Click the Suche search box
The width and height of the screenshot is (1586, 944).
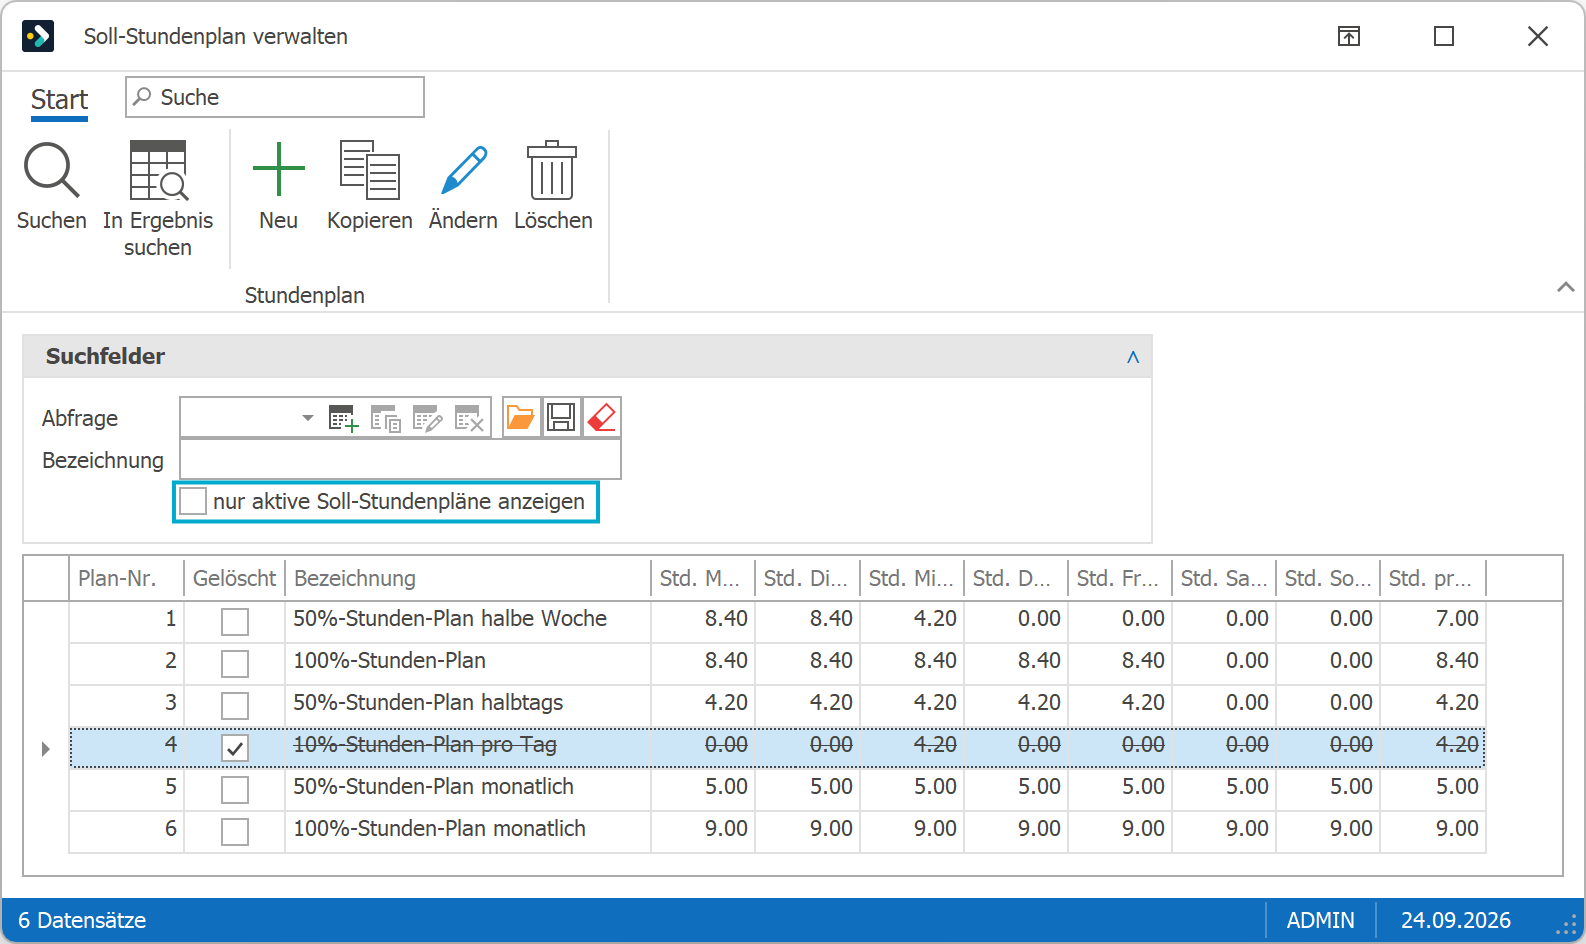(x=275, y=97)
